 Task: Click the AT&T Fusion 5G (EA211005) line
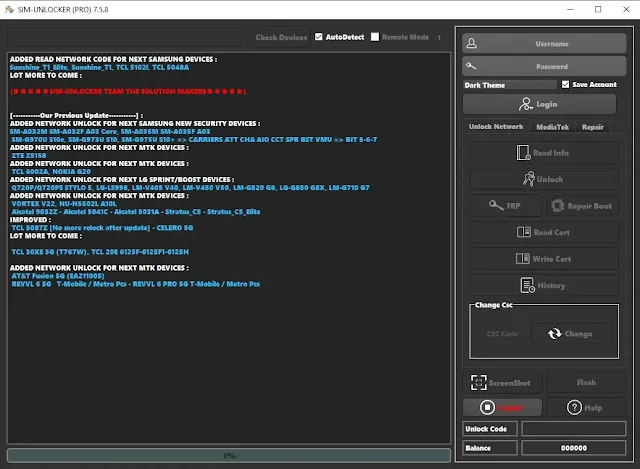tap(58, 276)
